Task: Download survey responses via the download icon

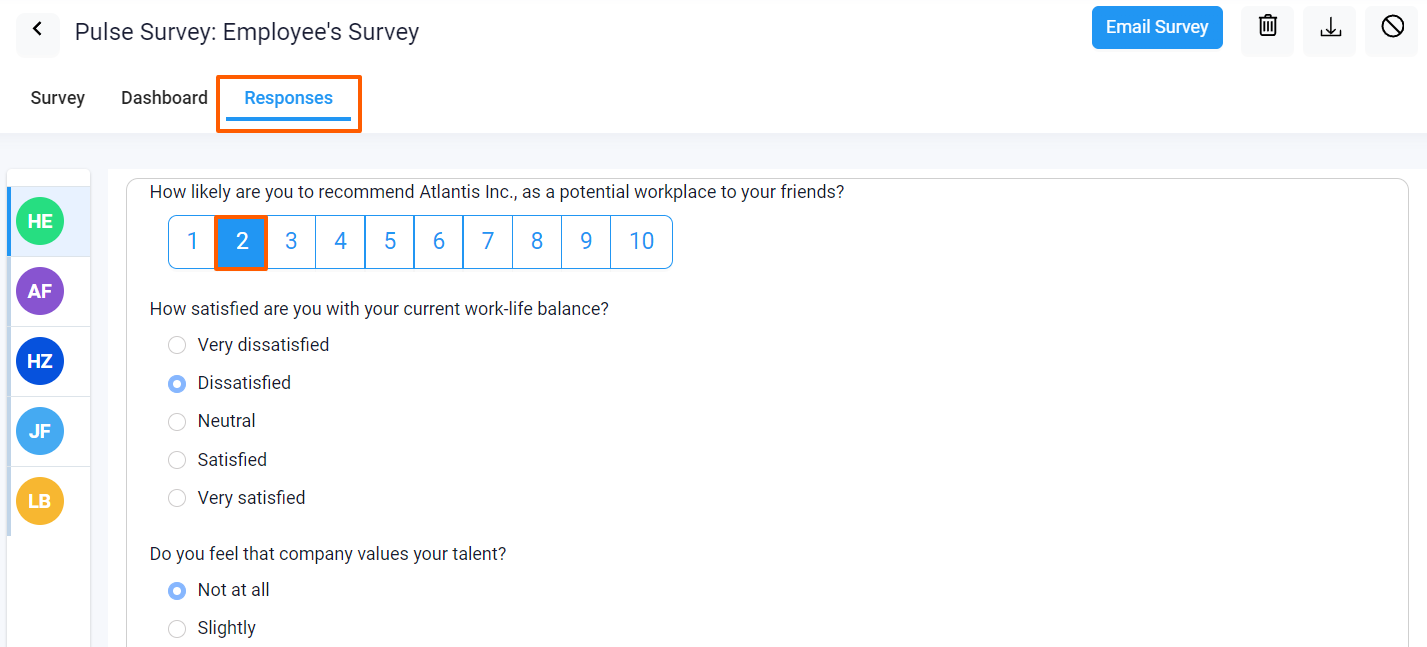Action: point(1329,27)
